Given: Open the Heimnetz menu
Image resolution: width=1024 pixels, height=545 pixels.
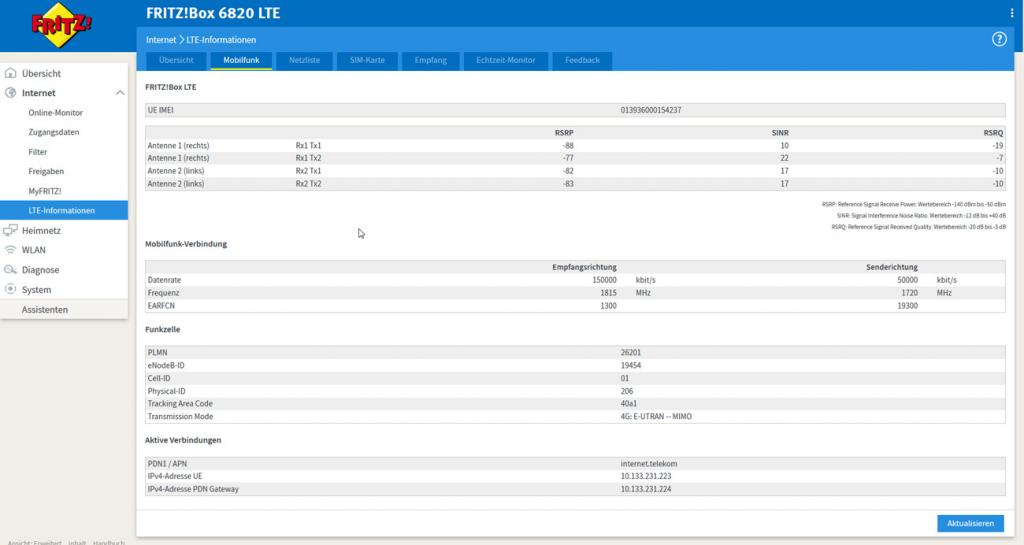Looking at the screenshot, I should [x=41, y=230].
